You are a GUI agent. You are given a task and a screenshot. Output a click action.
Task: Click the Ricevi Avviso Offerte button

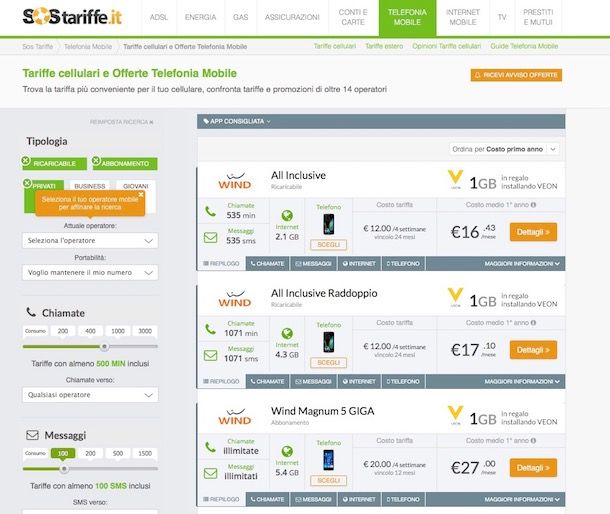point(516,75)
